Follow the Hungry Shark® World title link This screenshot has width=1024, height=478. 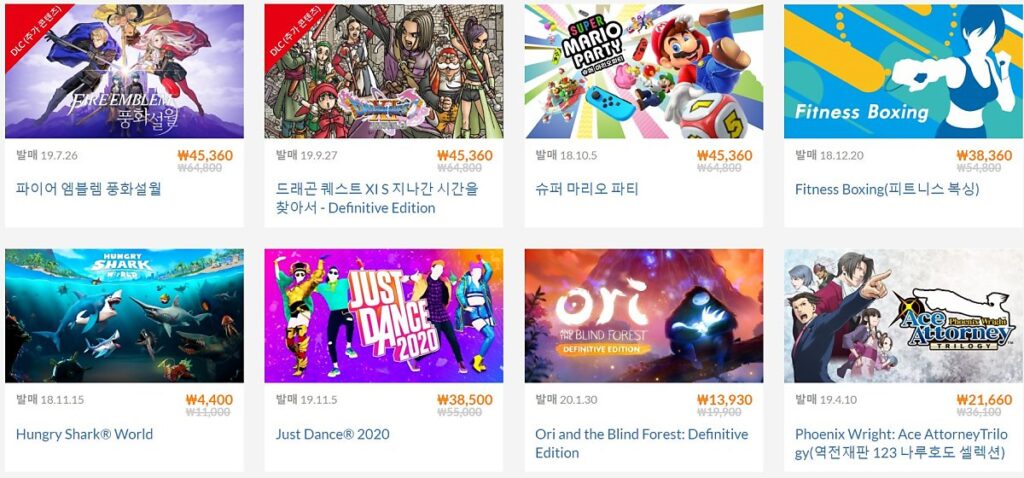click(x=84, y=434)
